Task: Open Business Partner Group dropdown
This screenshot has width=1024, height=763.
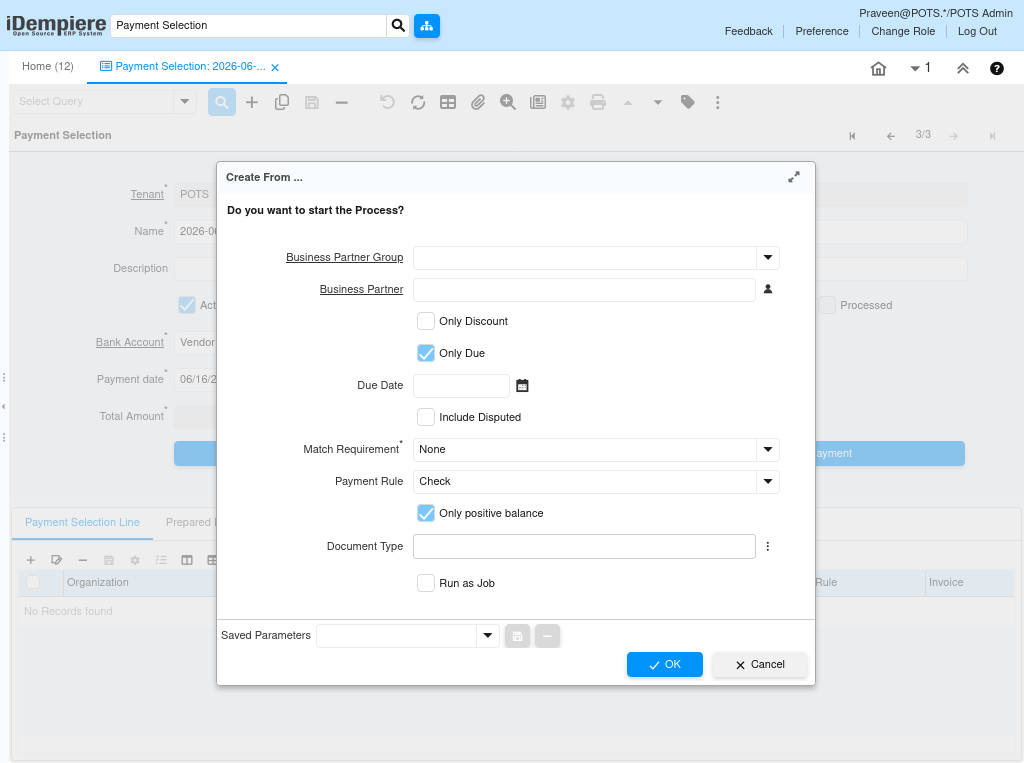Action: tap(768, 258)
